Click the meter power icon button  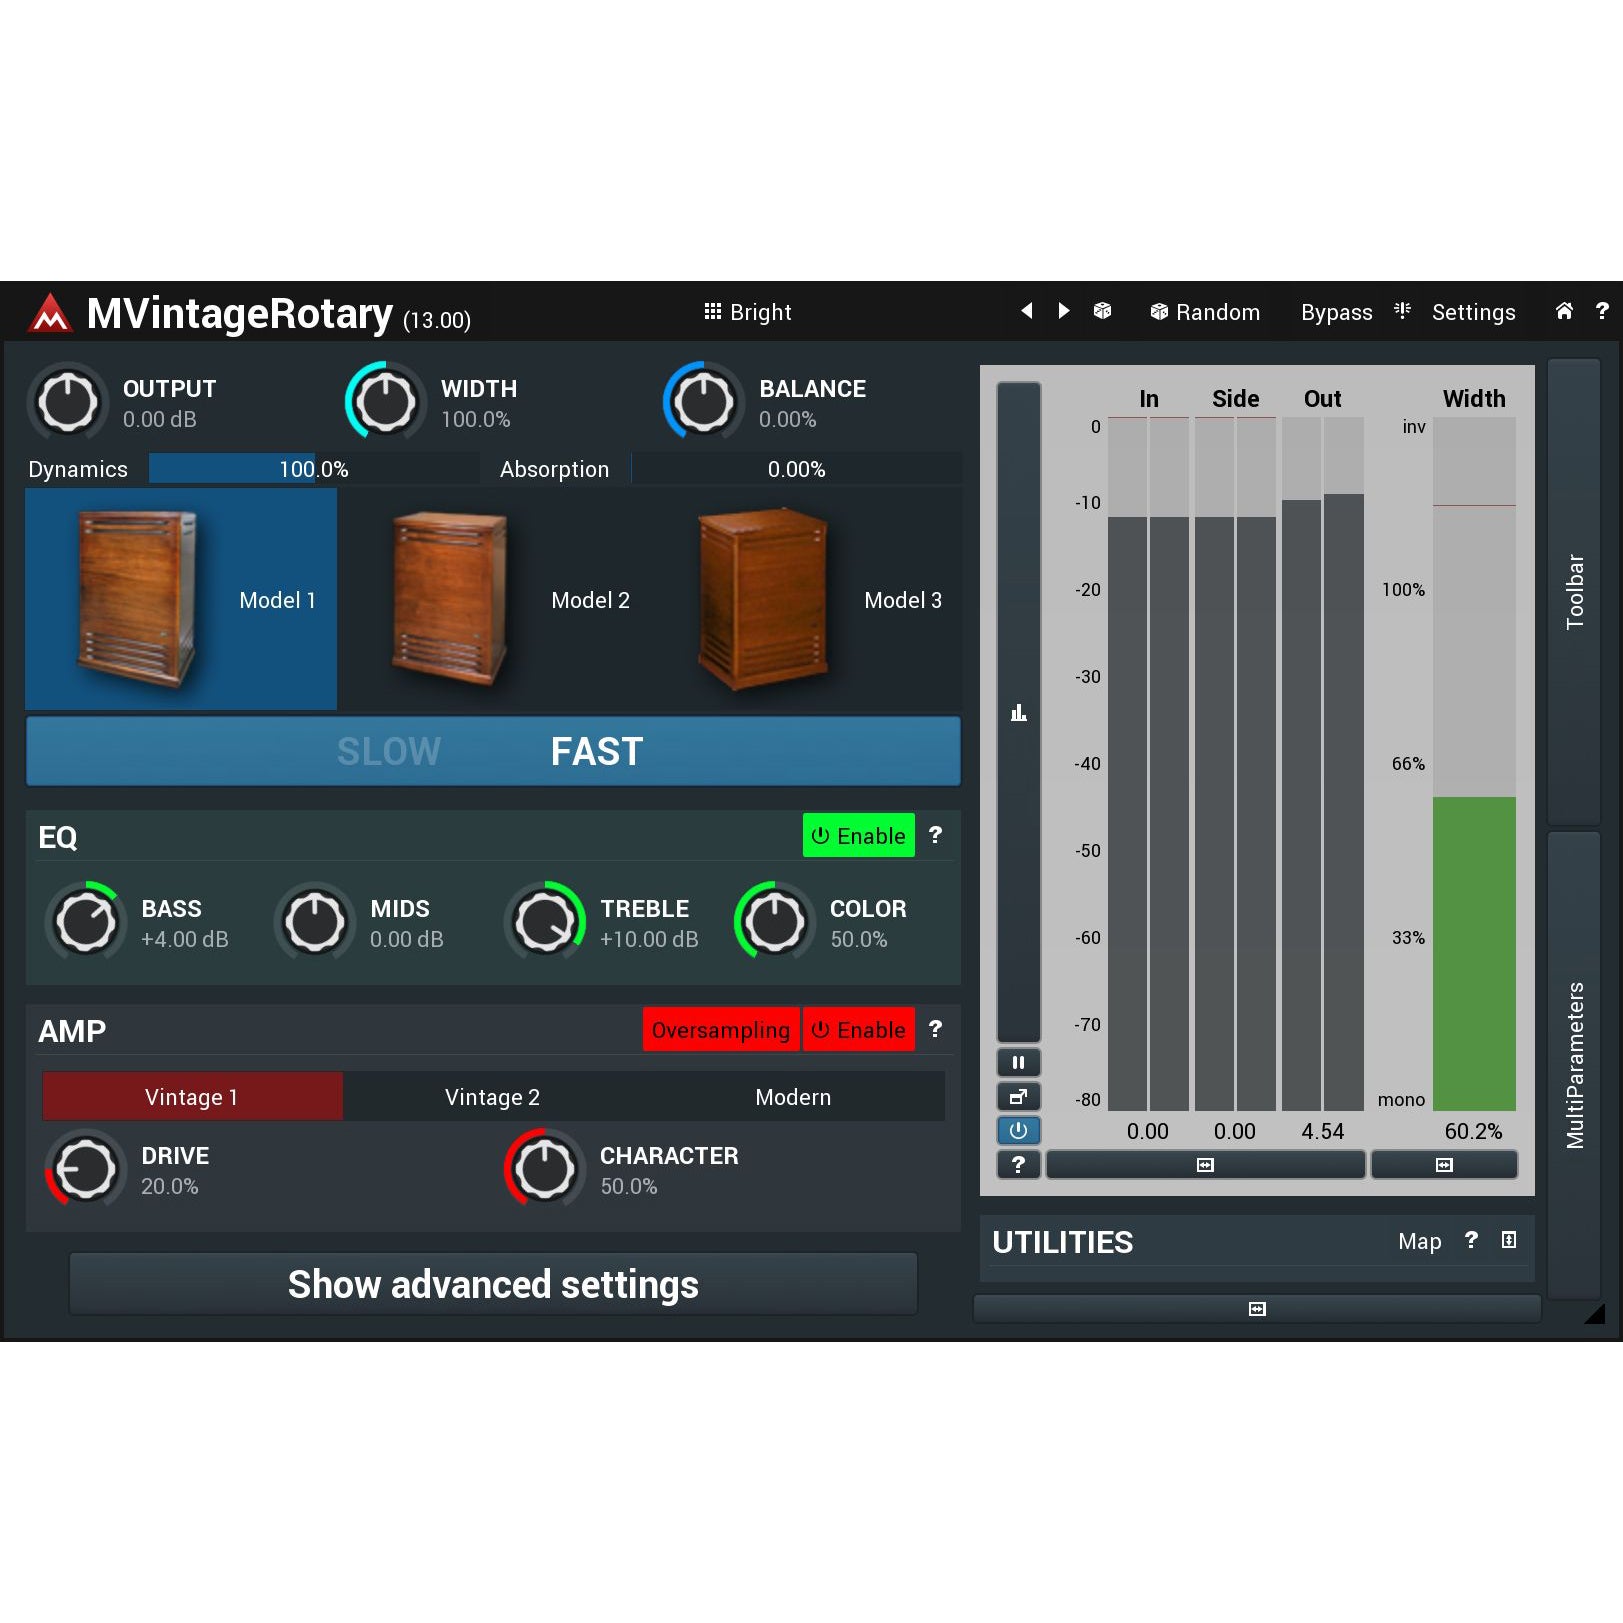point(1018,1130)
